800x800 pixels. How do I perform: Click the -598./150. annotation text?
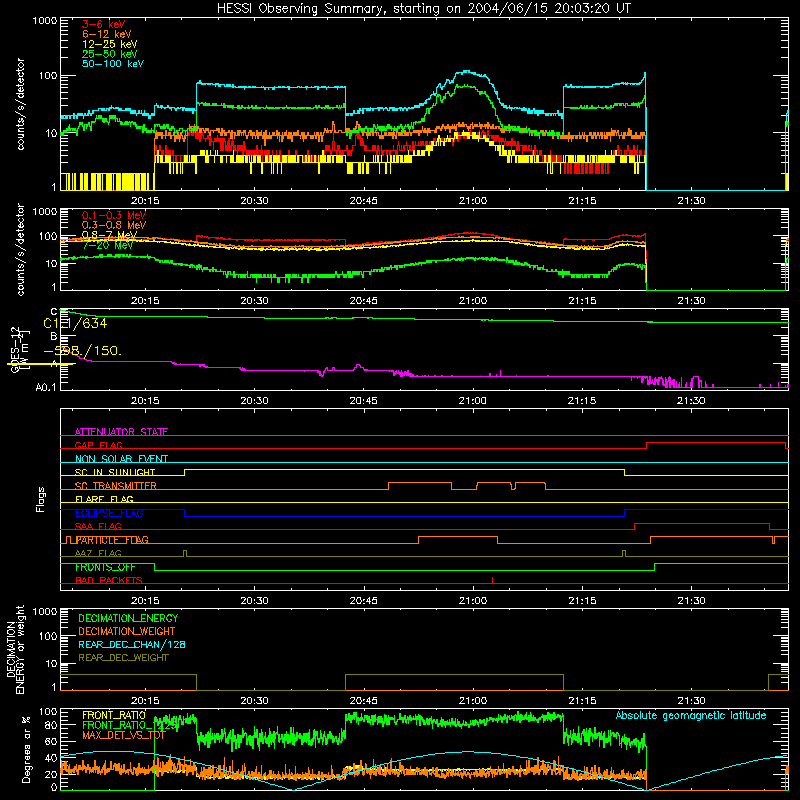(x=83, y=351)
